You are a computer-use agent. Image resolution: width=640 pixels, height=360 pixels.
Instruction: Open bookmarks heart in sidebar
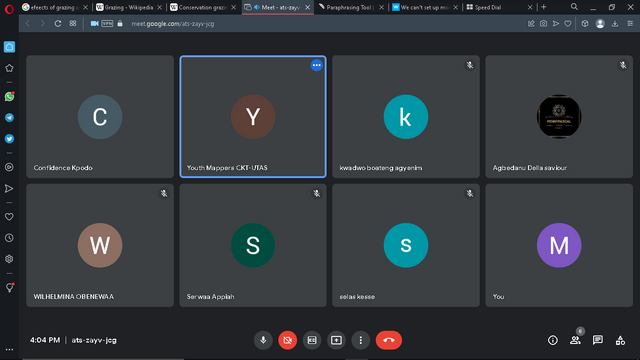[9, 217]
